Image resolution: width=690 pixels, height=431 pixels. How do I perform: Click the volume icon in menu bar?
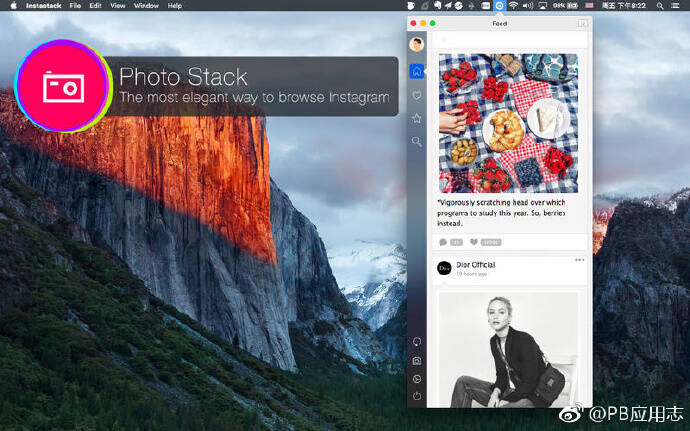(527, 6)
